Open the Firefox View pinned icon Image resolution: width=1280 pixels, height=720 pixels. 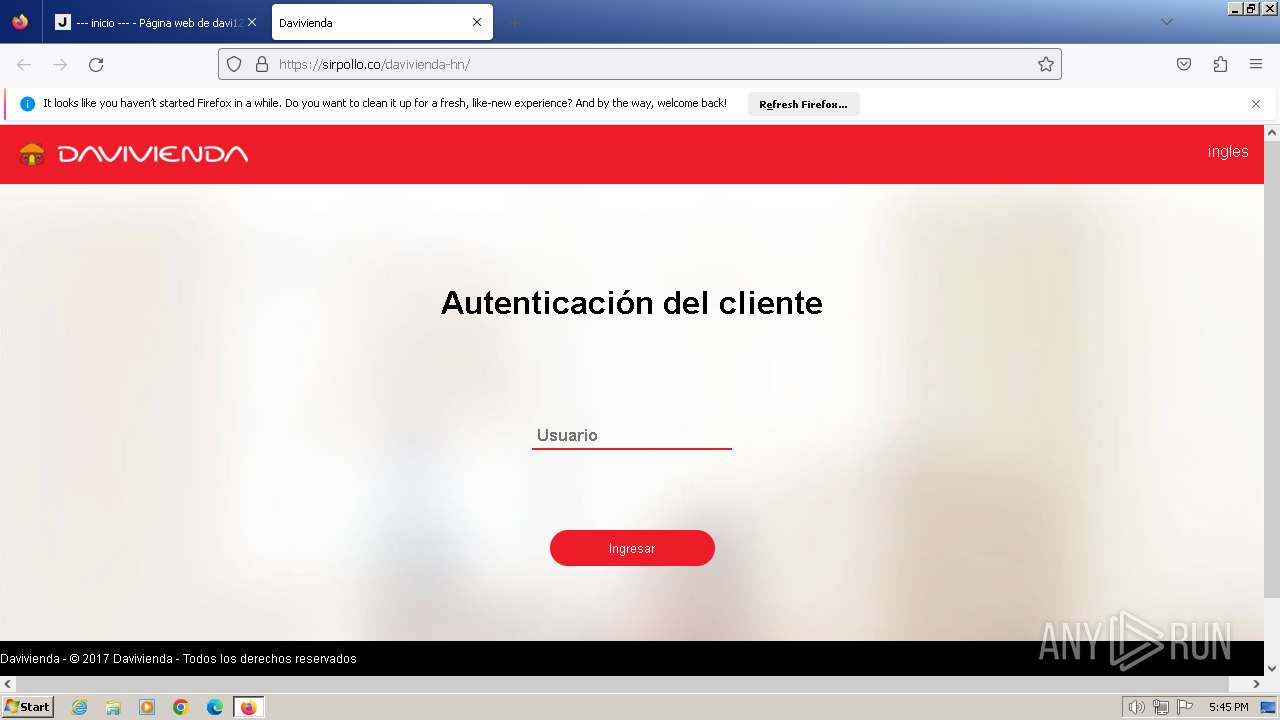(20, 22)
